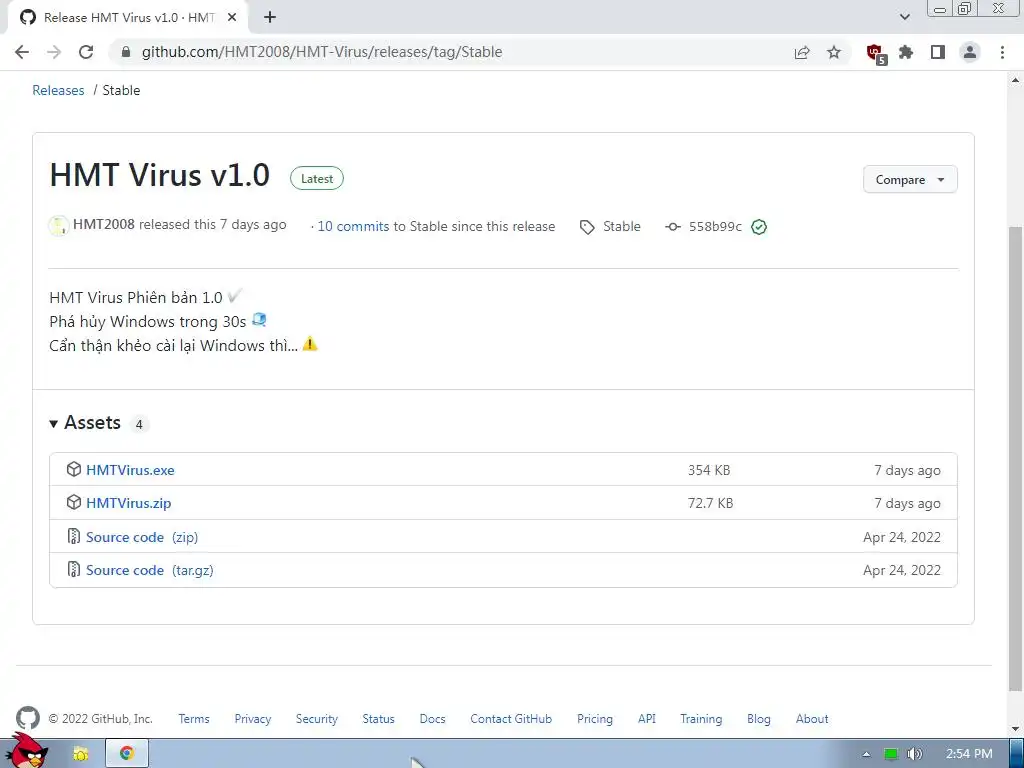Screen dimensions: 1024x768
Task: Open the Status footer link
Action: coord(378,718)
